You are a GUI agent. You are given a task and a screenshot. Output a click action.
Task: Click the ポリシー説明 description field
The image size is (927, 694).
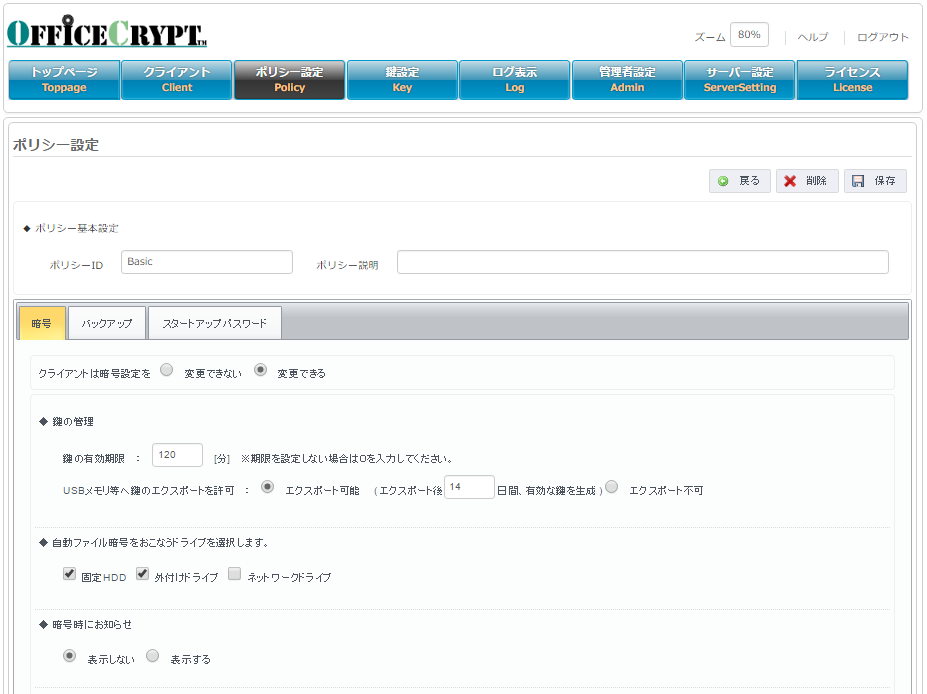click(x=643, y=262)
